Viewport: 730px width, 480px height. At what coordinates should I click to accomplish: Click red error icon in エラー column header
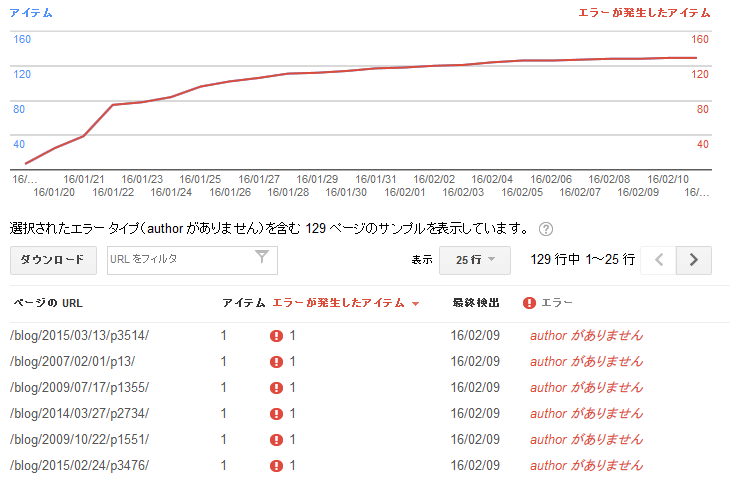coord(529,303)
